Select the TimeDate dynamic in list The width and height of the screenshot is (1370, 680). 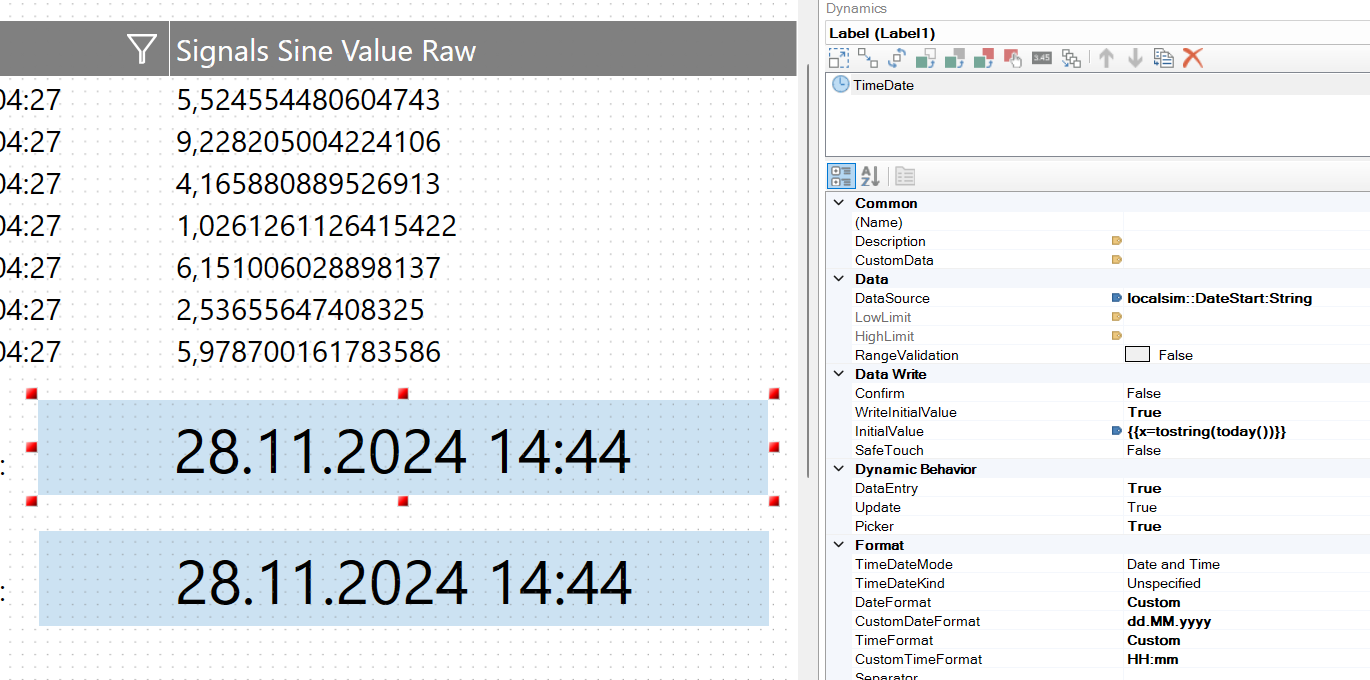(882, 85)
